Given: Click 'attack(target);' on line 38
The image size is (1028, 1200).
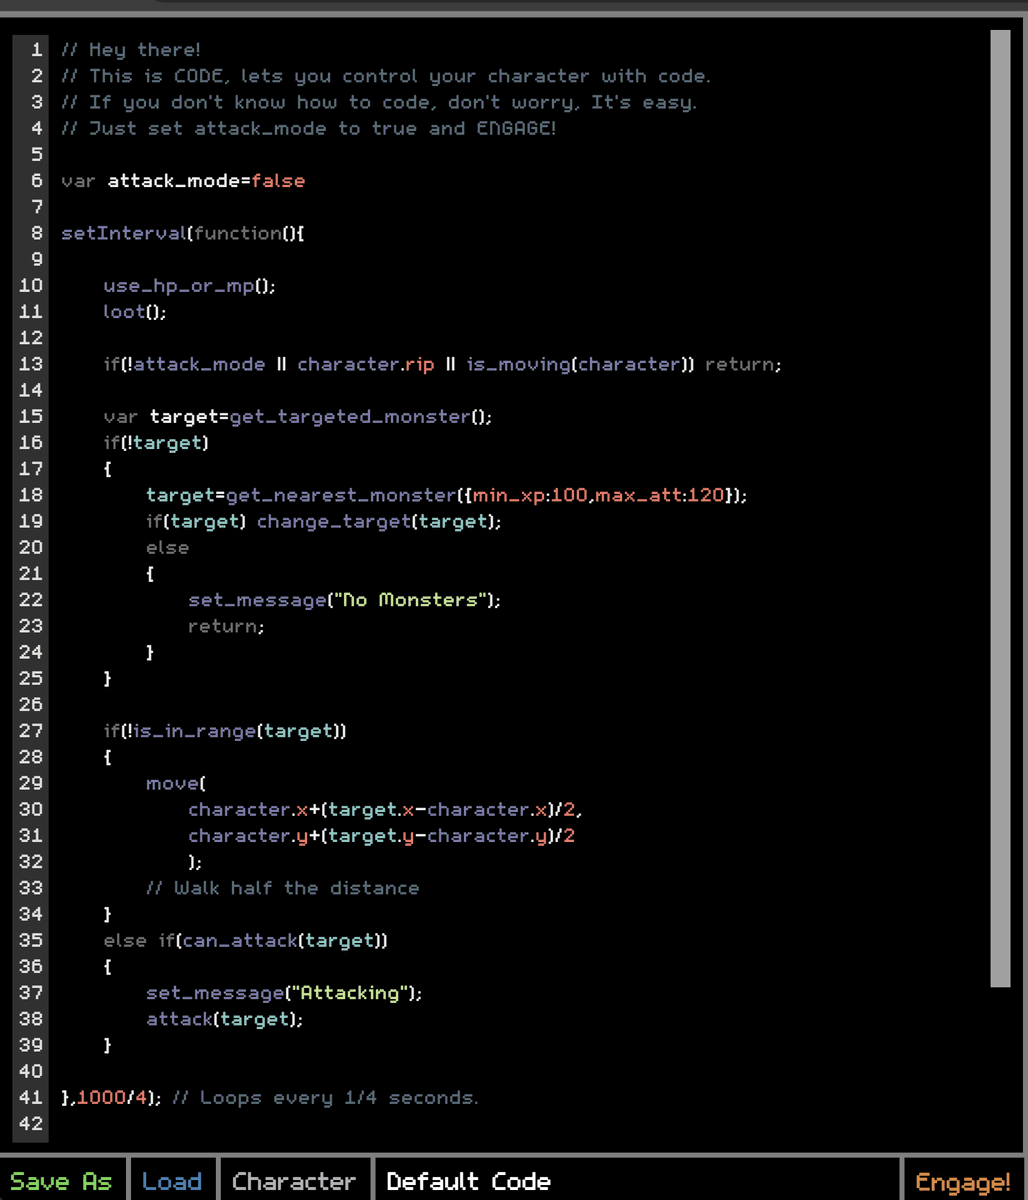Looking at the screenshot, I should pyautogui.click(x=224, y=1019).
